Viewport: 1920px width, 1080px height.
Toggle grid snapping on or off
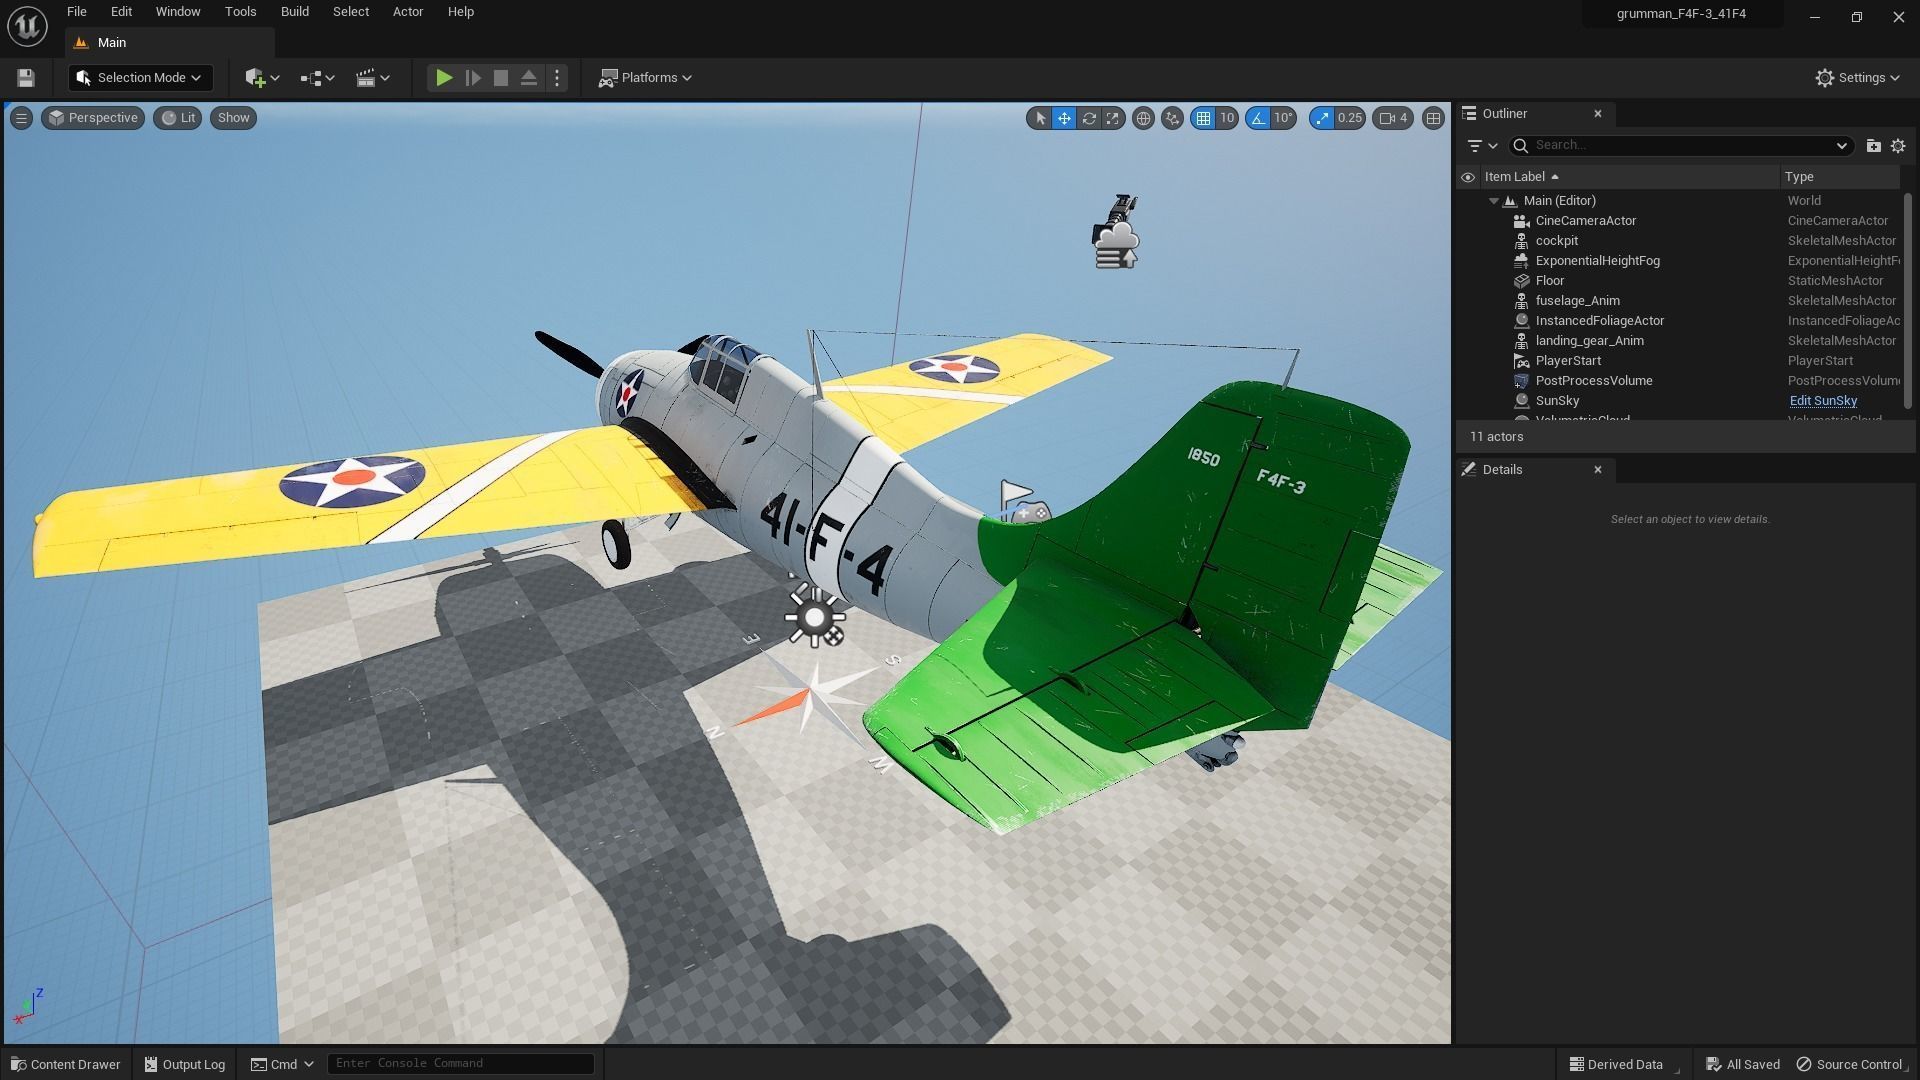1203,118
